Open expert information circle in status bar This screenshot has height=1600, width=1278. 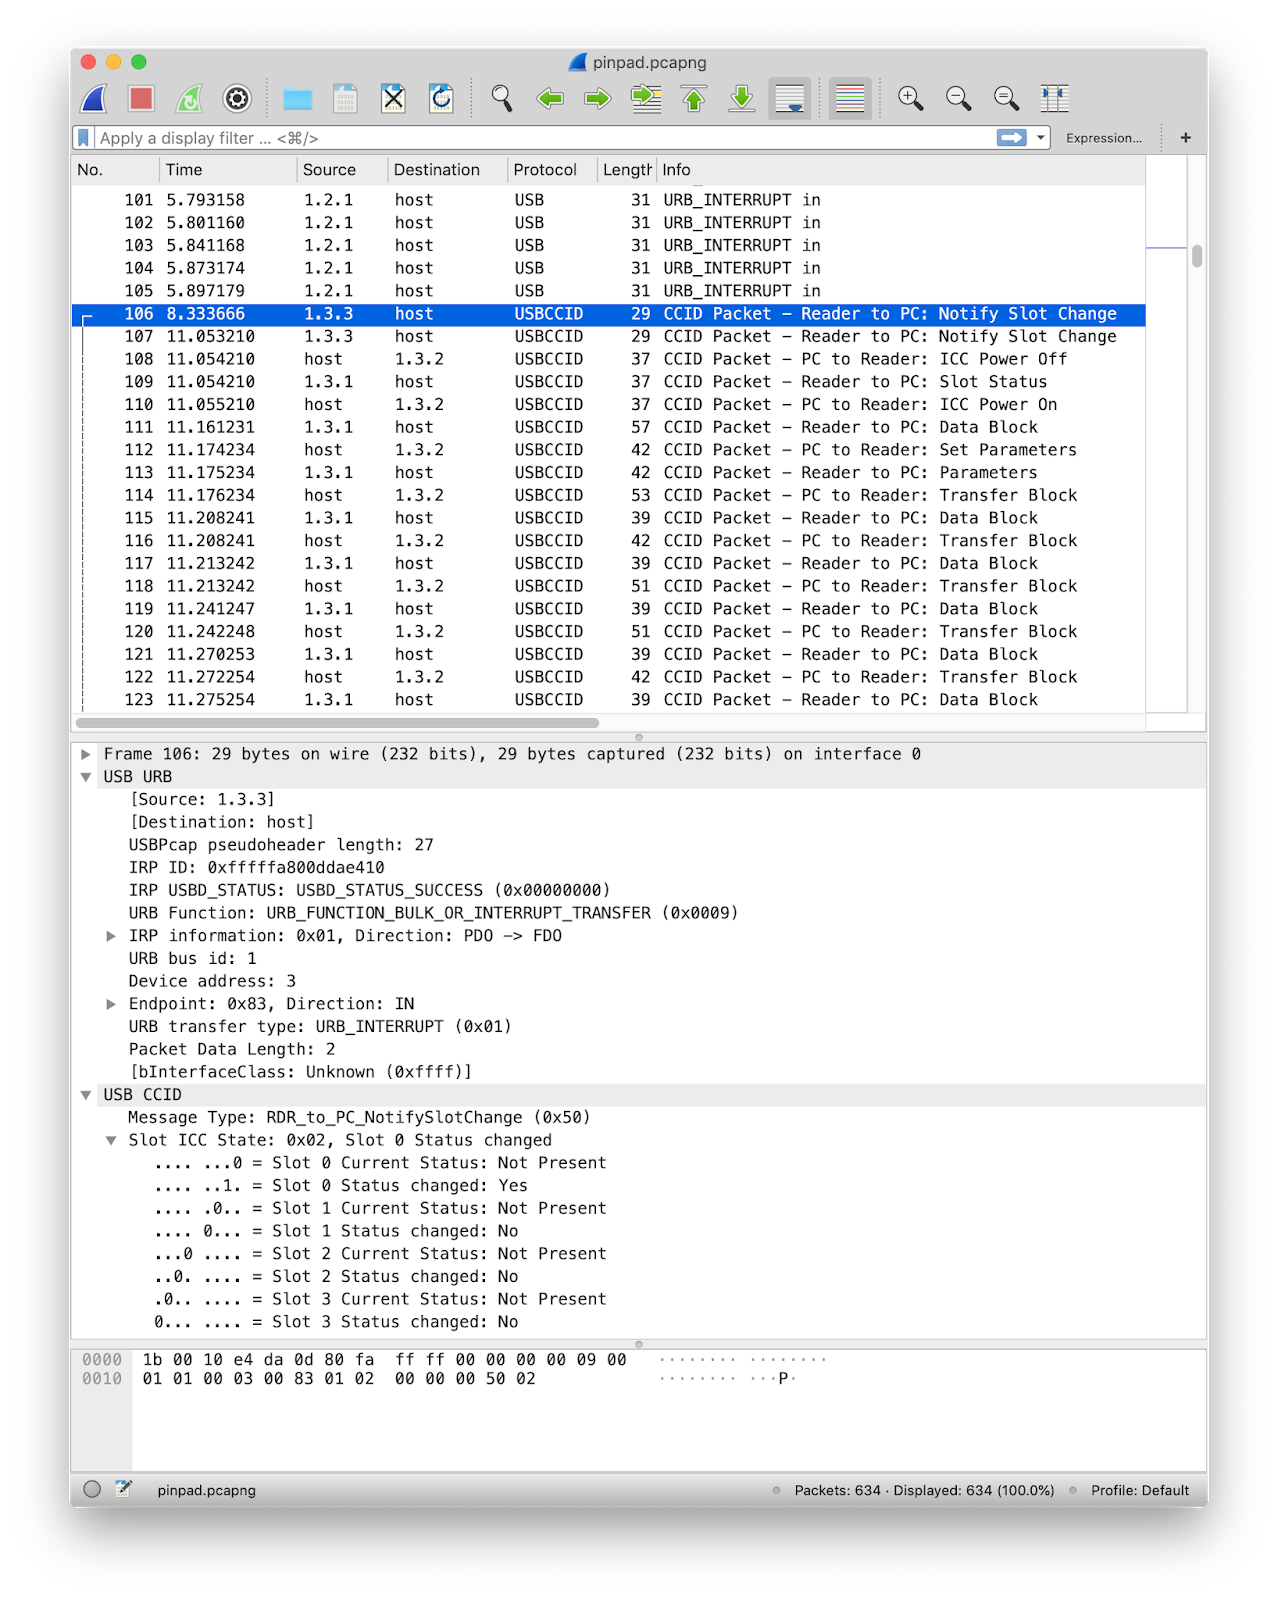coord(92,1489)
